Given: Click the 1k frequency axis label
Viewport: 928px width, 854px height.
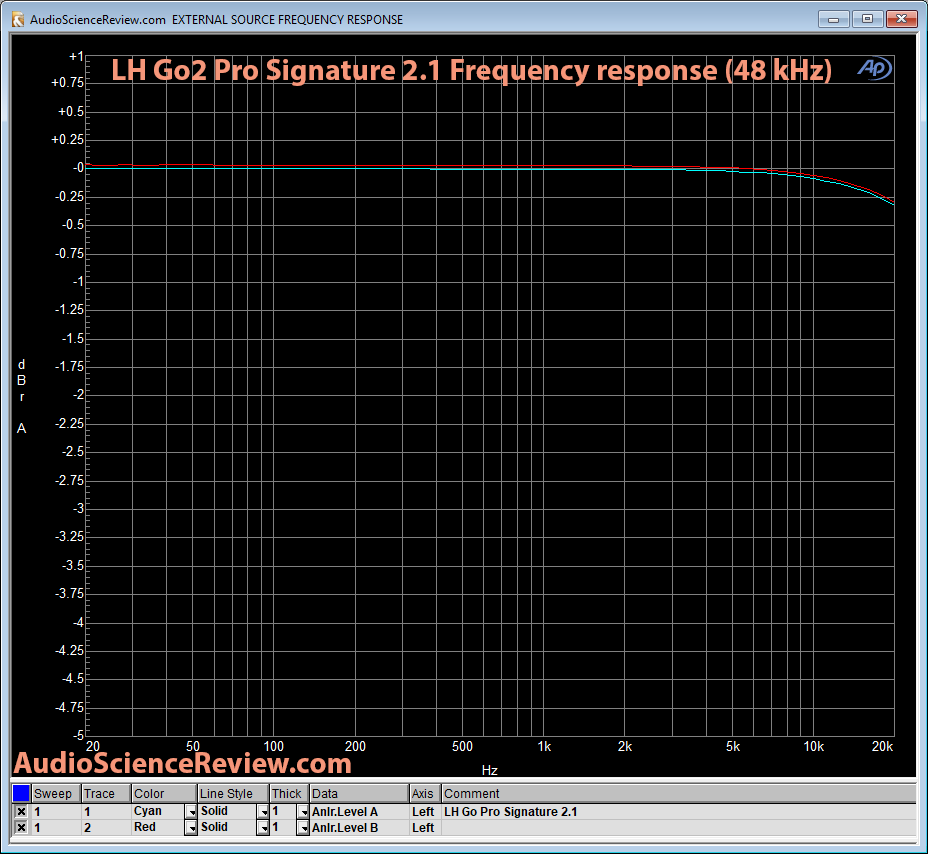Looking at the screenshot, I should click(544, 747).
